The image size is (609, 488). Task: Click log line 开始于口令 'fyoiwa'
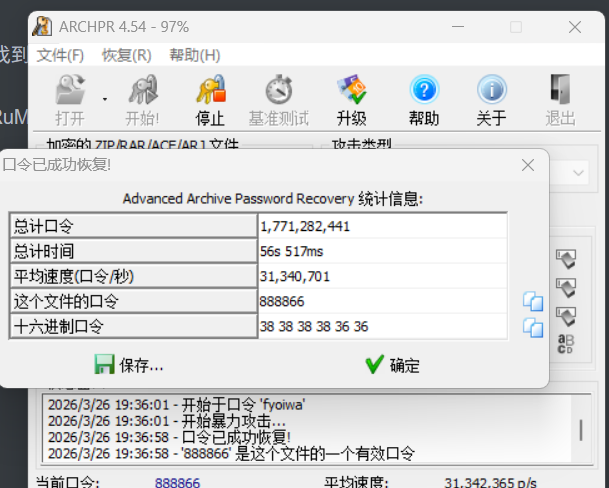pos(177,405)
